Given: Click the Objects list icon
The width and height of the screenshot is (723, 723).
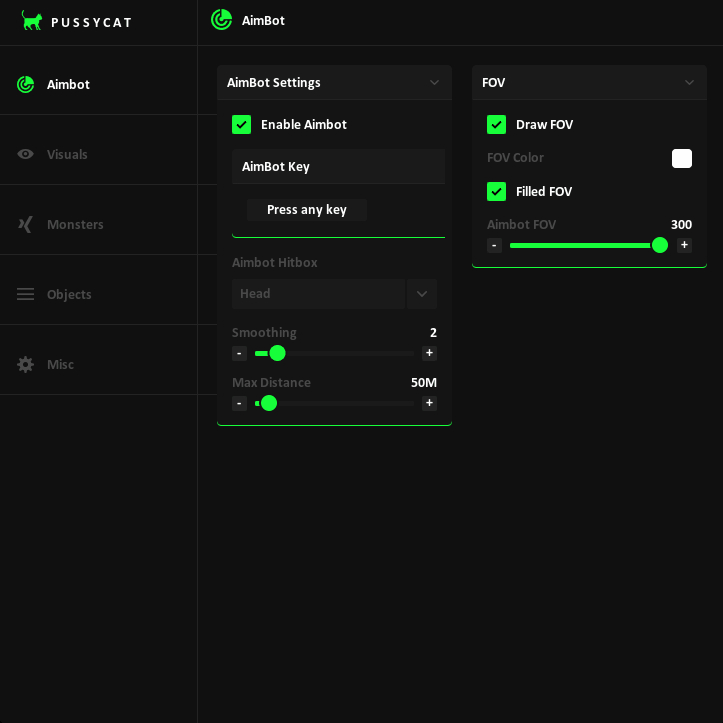Looking at the screenshot, I should [x=26, y=294].
